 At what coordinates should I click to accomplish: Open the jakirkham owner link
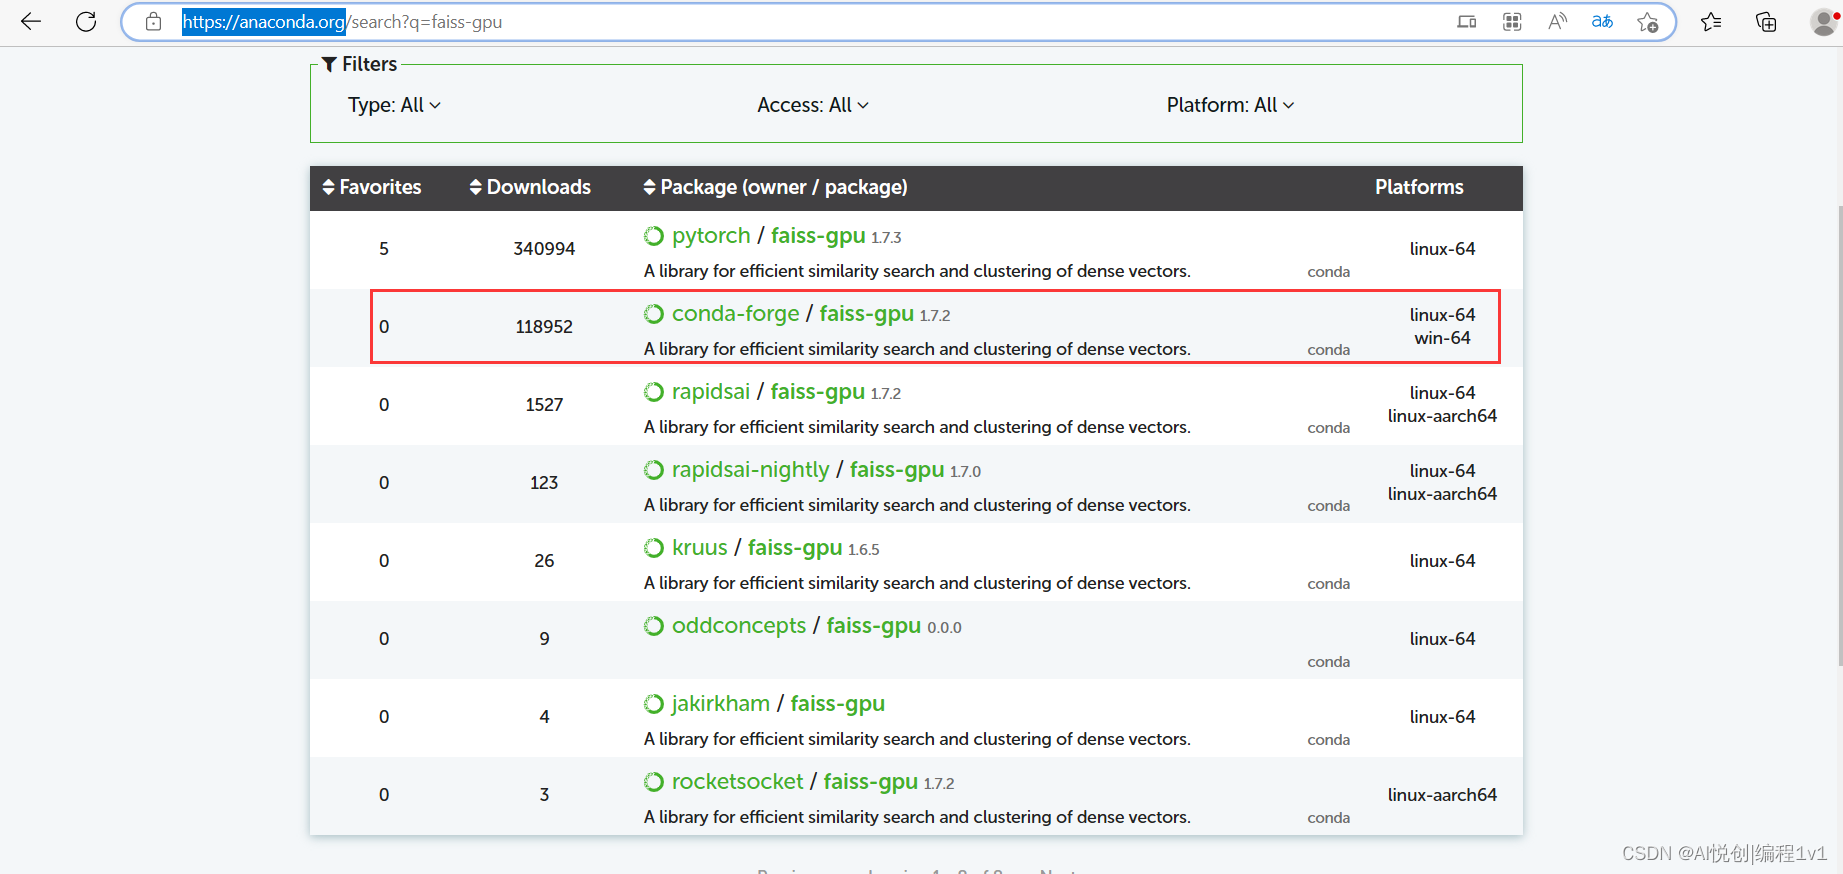pos(721,704)
